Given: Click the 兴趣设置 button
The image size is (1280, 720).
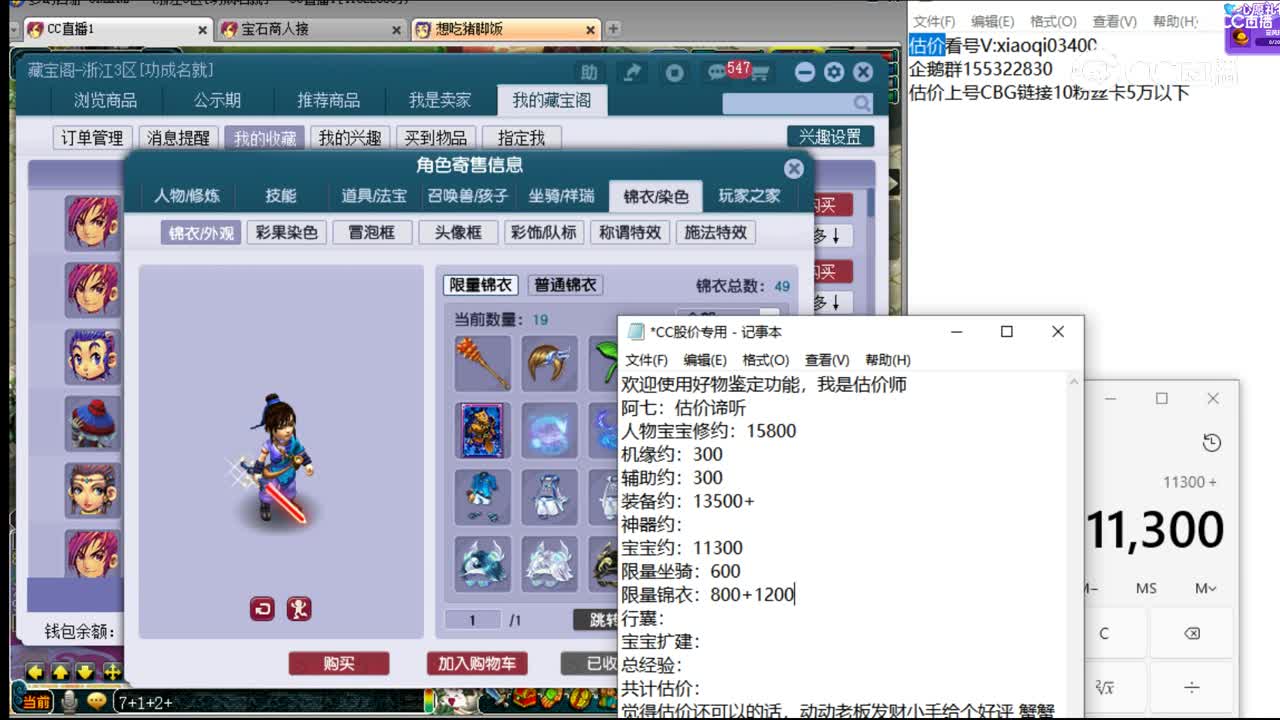Looking at the screenshot, I should [830, 137].
